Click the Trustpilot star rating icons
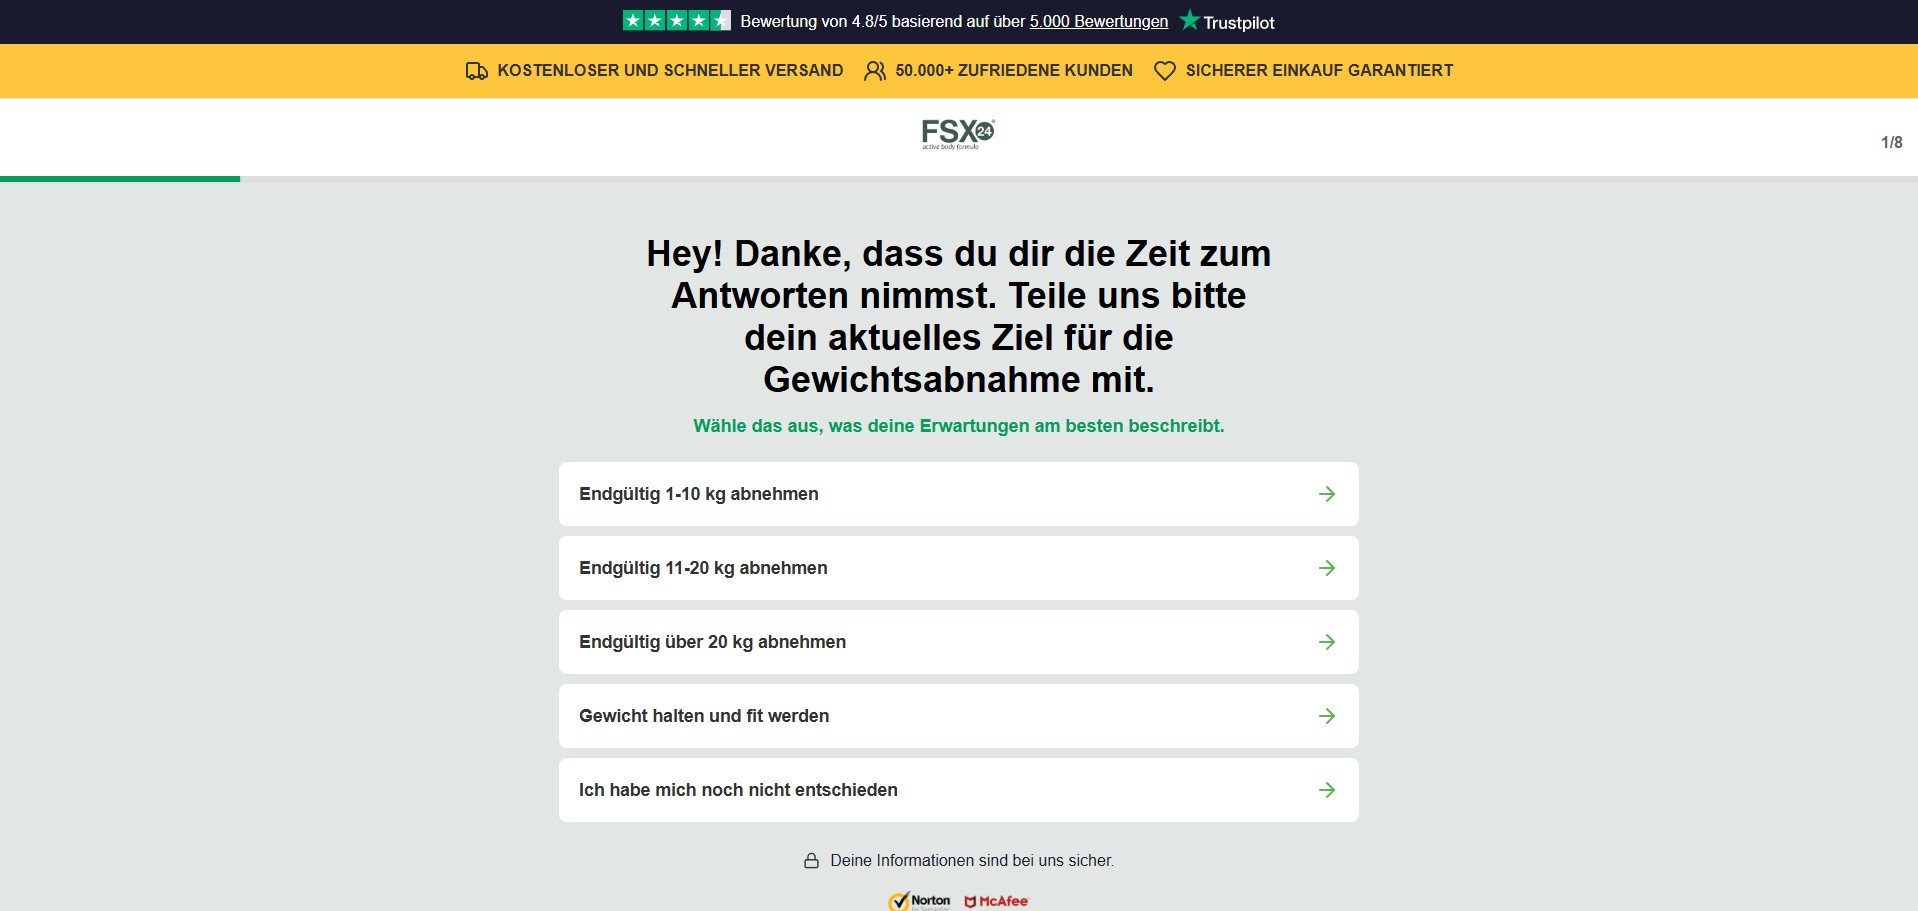Screen dimensions: 1918x911 pos(676,21)
